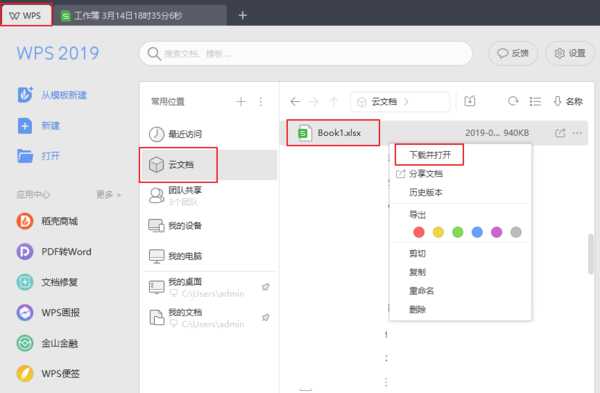Open the 名称 sort dropdown
600x393 pixels.
click(x=568, y=101)
